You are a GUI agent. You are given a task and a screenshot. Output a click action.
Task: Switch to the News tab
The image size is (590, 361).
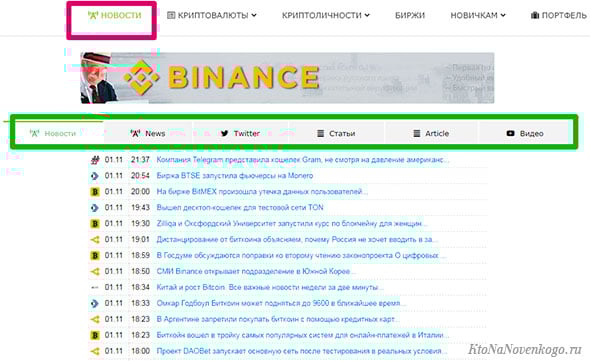tap(148, 133)
